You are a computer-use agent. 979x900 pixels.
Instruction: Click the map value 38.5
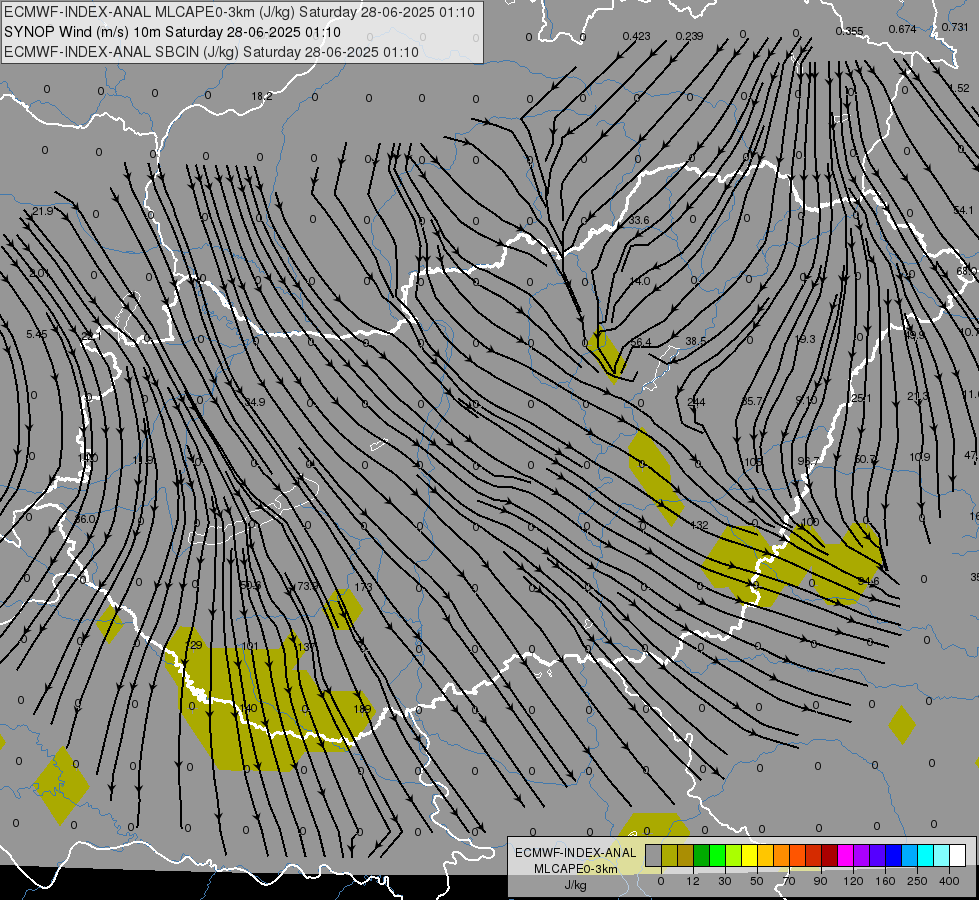pos(696,341)
